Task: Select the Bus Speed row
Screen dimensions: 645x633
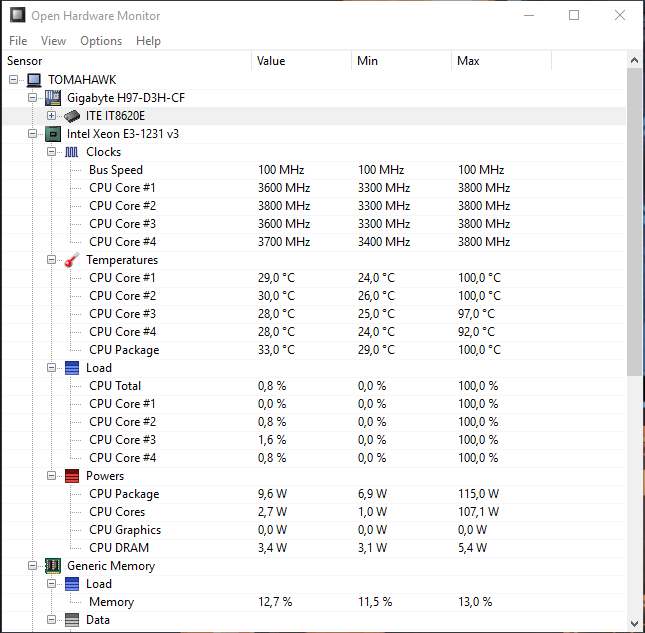Action: tap(315, 170)
